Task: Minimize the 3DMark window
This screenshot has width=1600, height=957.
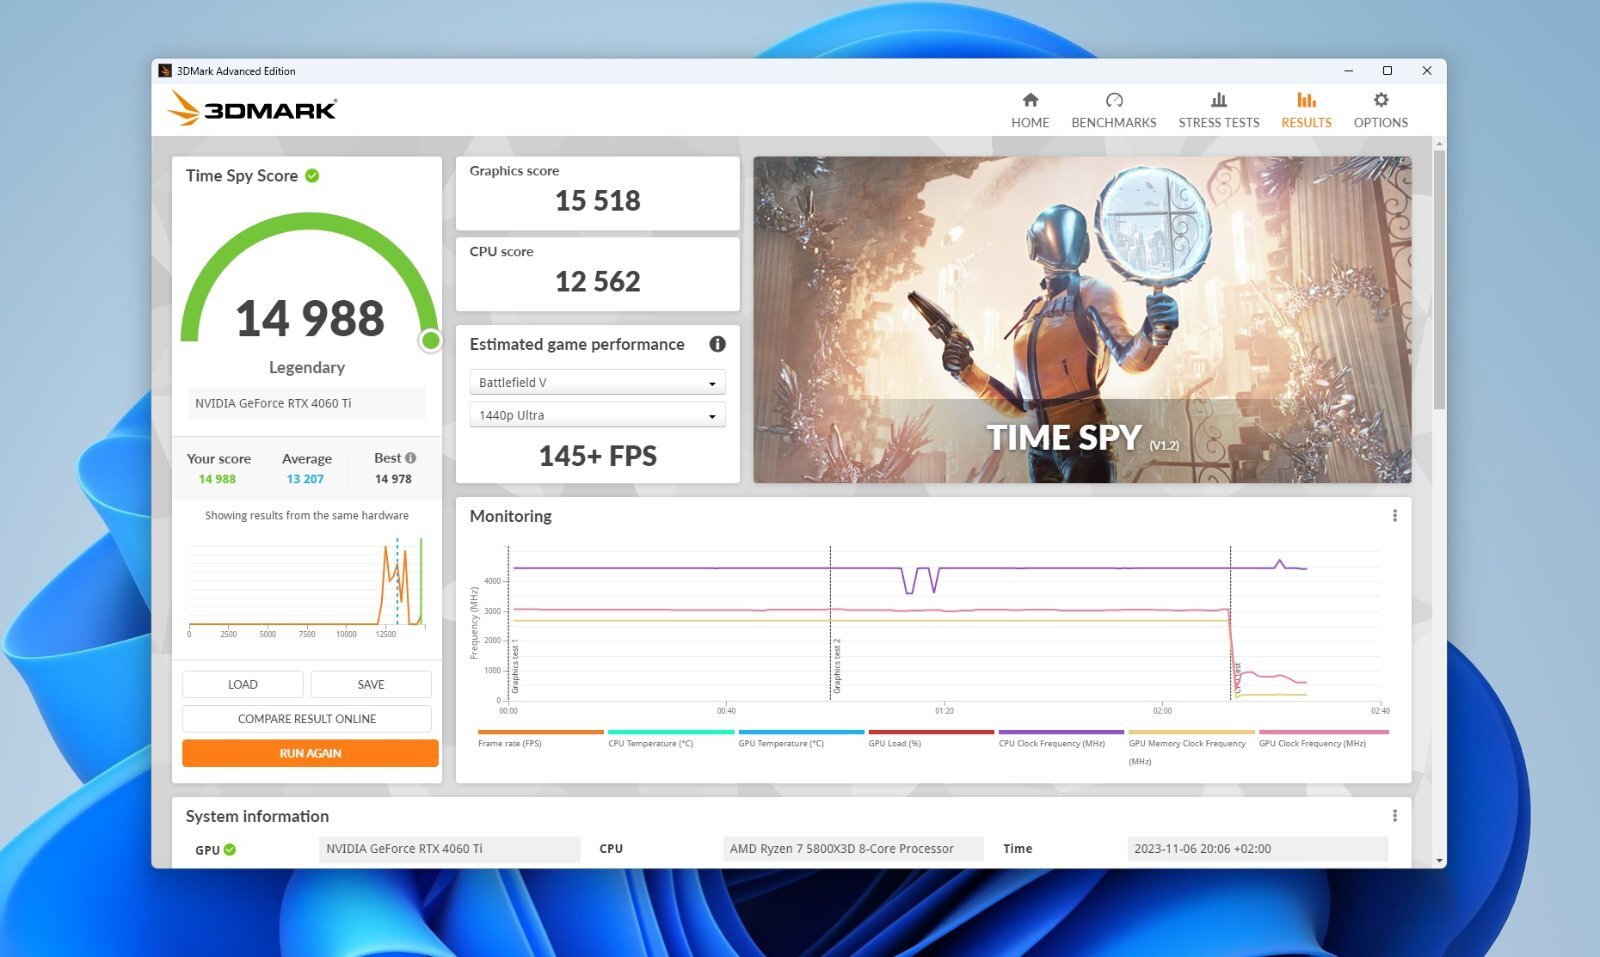Action: coord(1348,71)
